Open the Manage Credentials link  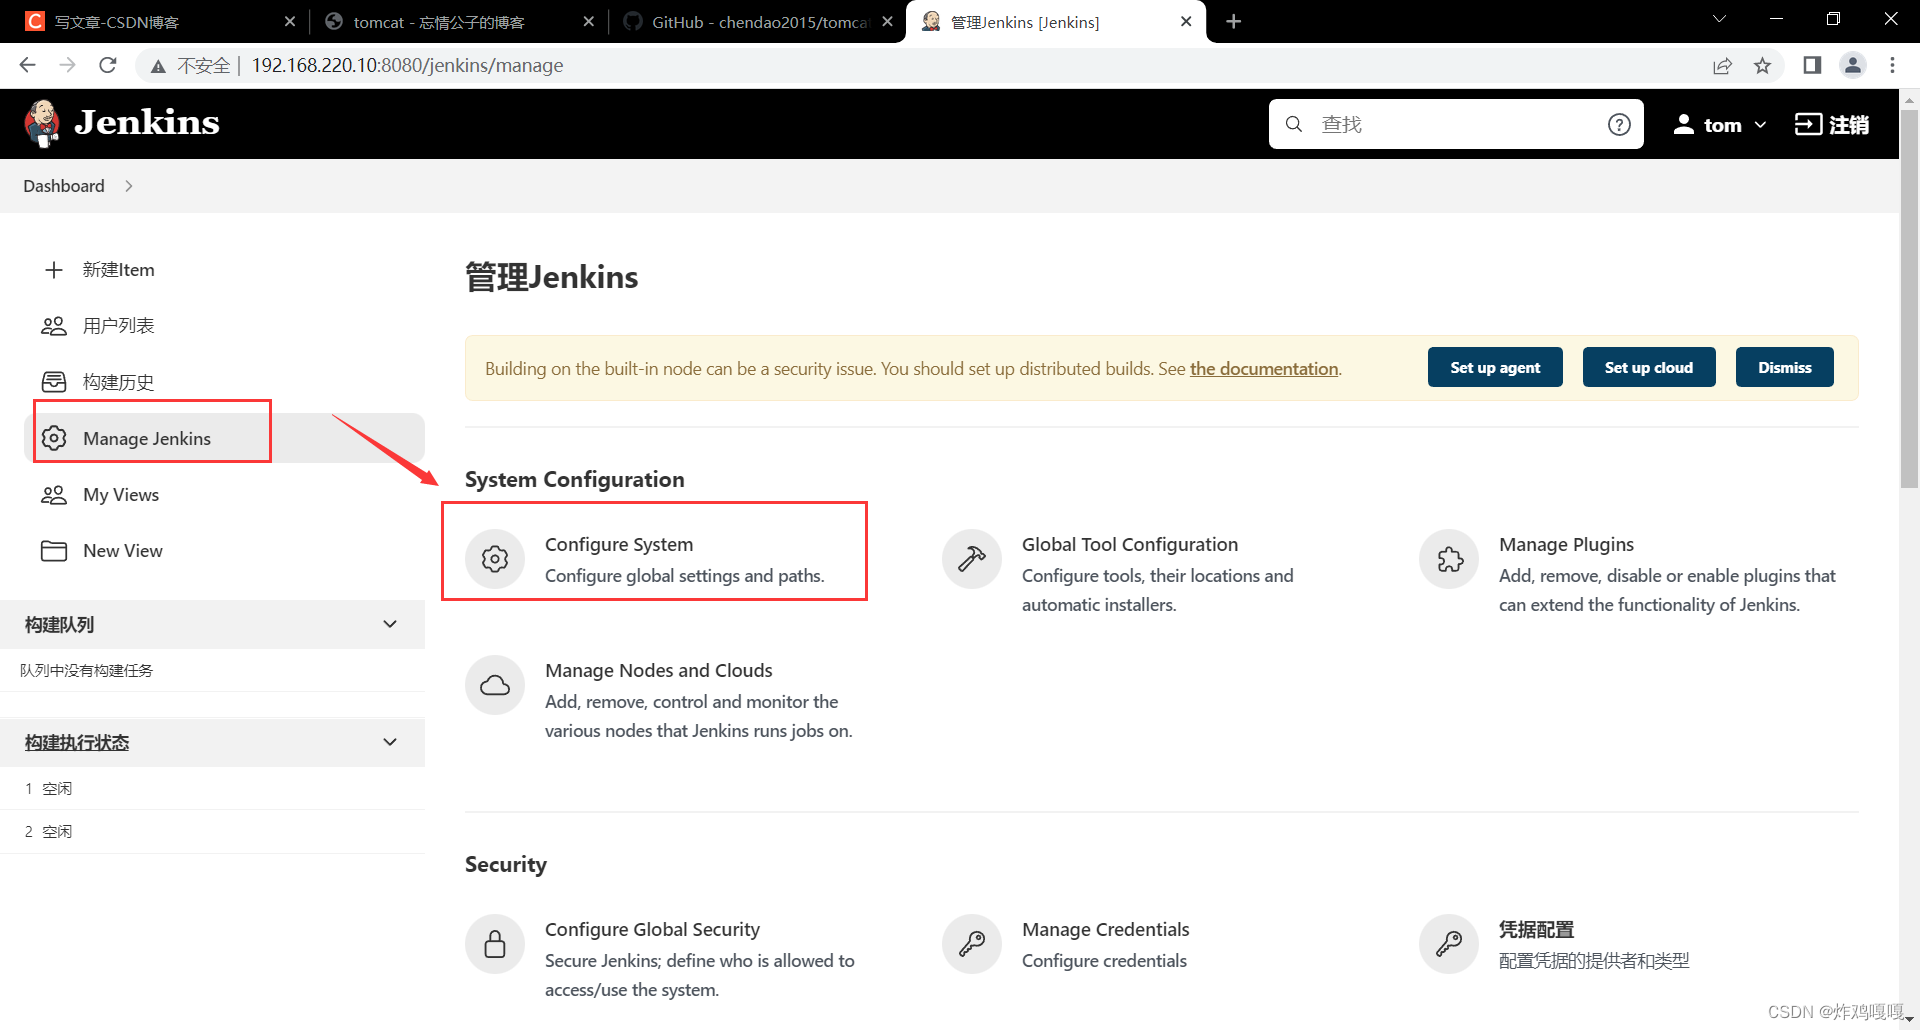1106,930
